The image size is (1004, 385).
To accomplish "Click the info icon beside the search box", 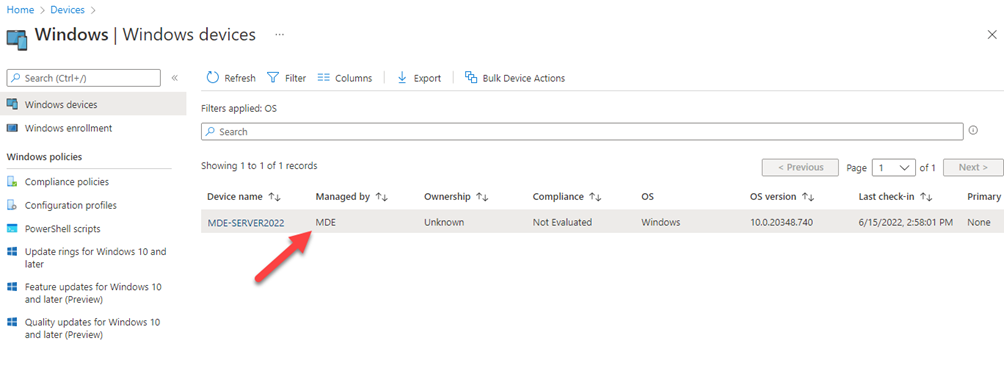I will click(x=973, y=131).
